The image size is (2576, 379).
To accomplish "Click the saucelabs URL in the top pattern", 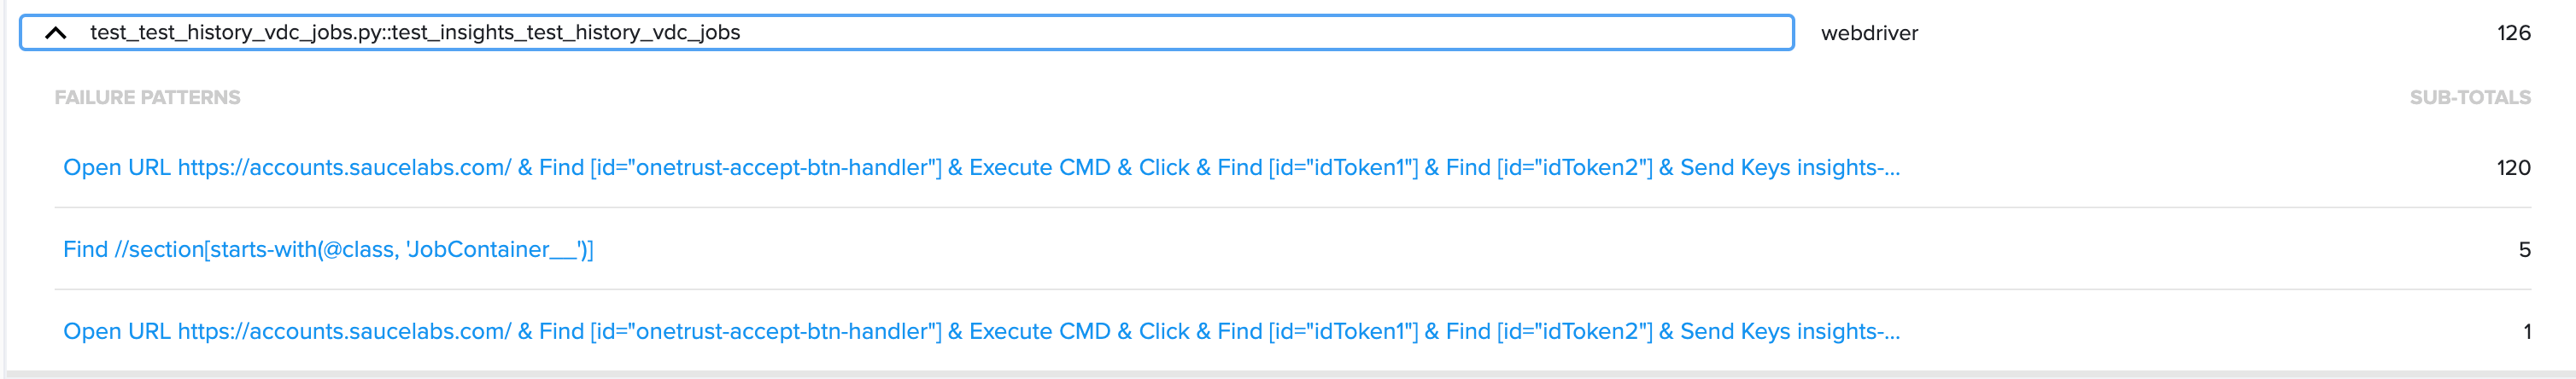I will (344, 168).
